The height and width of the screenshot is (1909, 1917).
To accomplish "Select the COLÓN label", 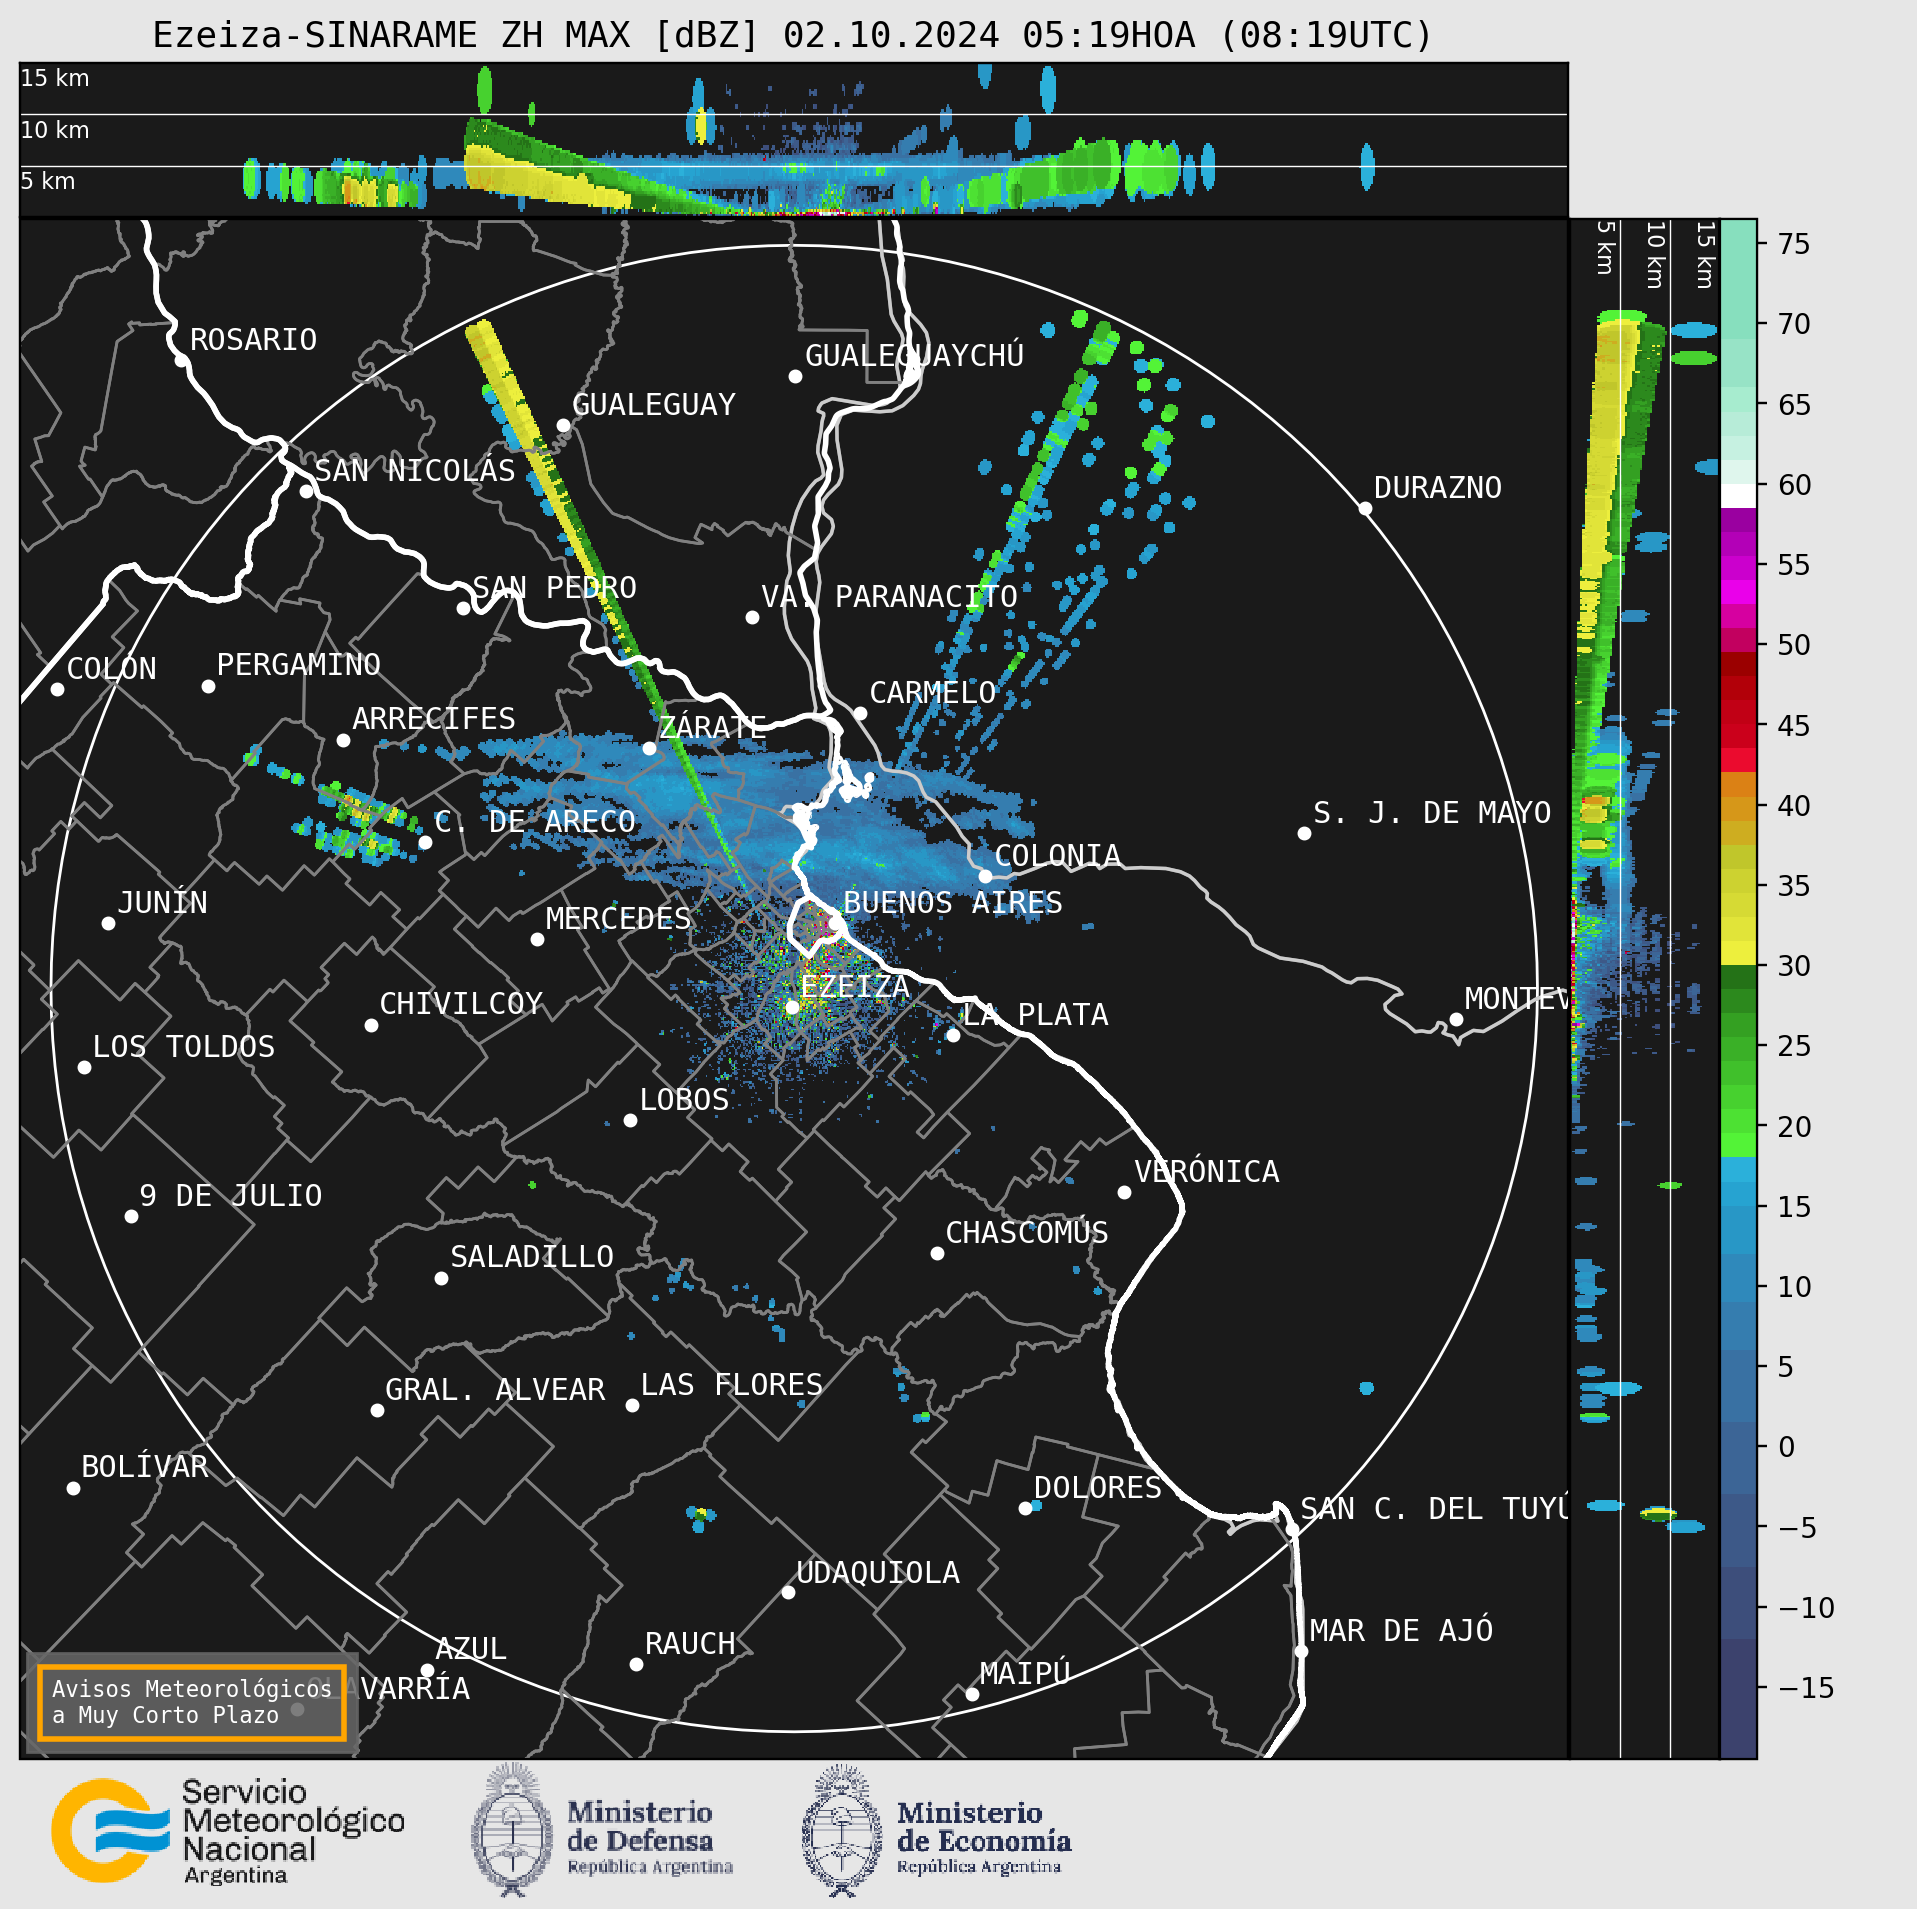I will (x=112, y=669).
